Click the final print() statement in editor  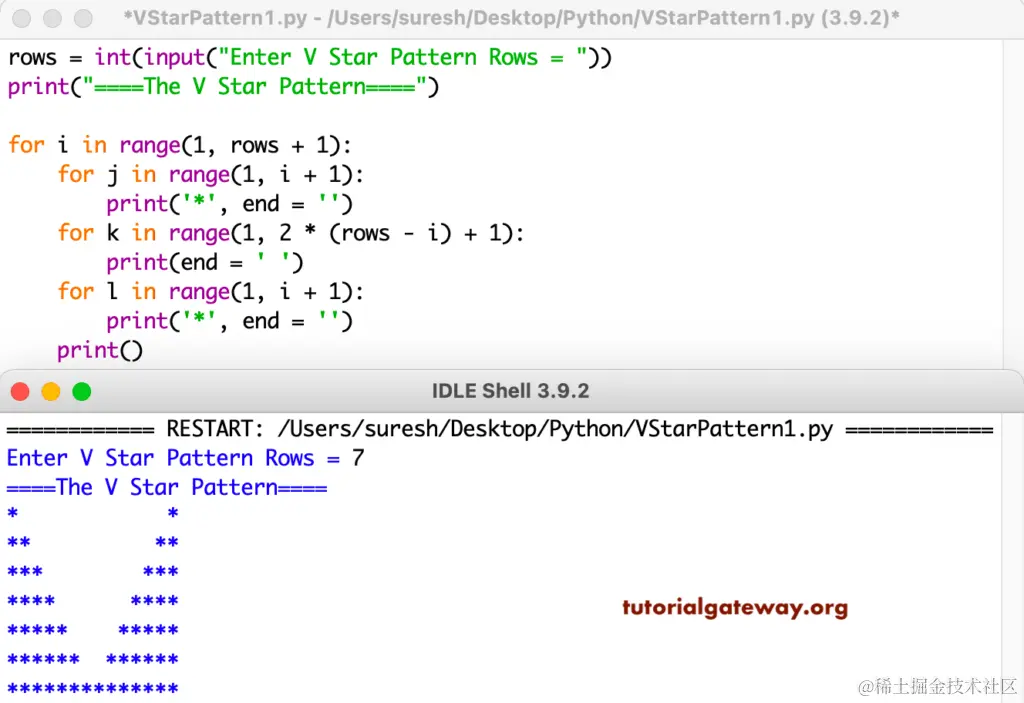coord(100,351)
